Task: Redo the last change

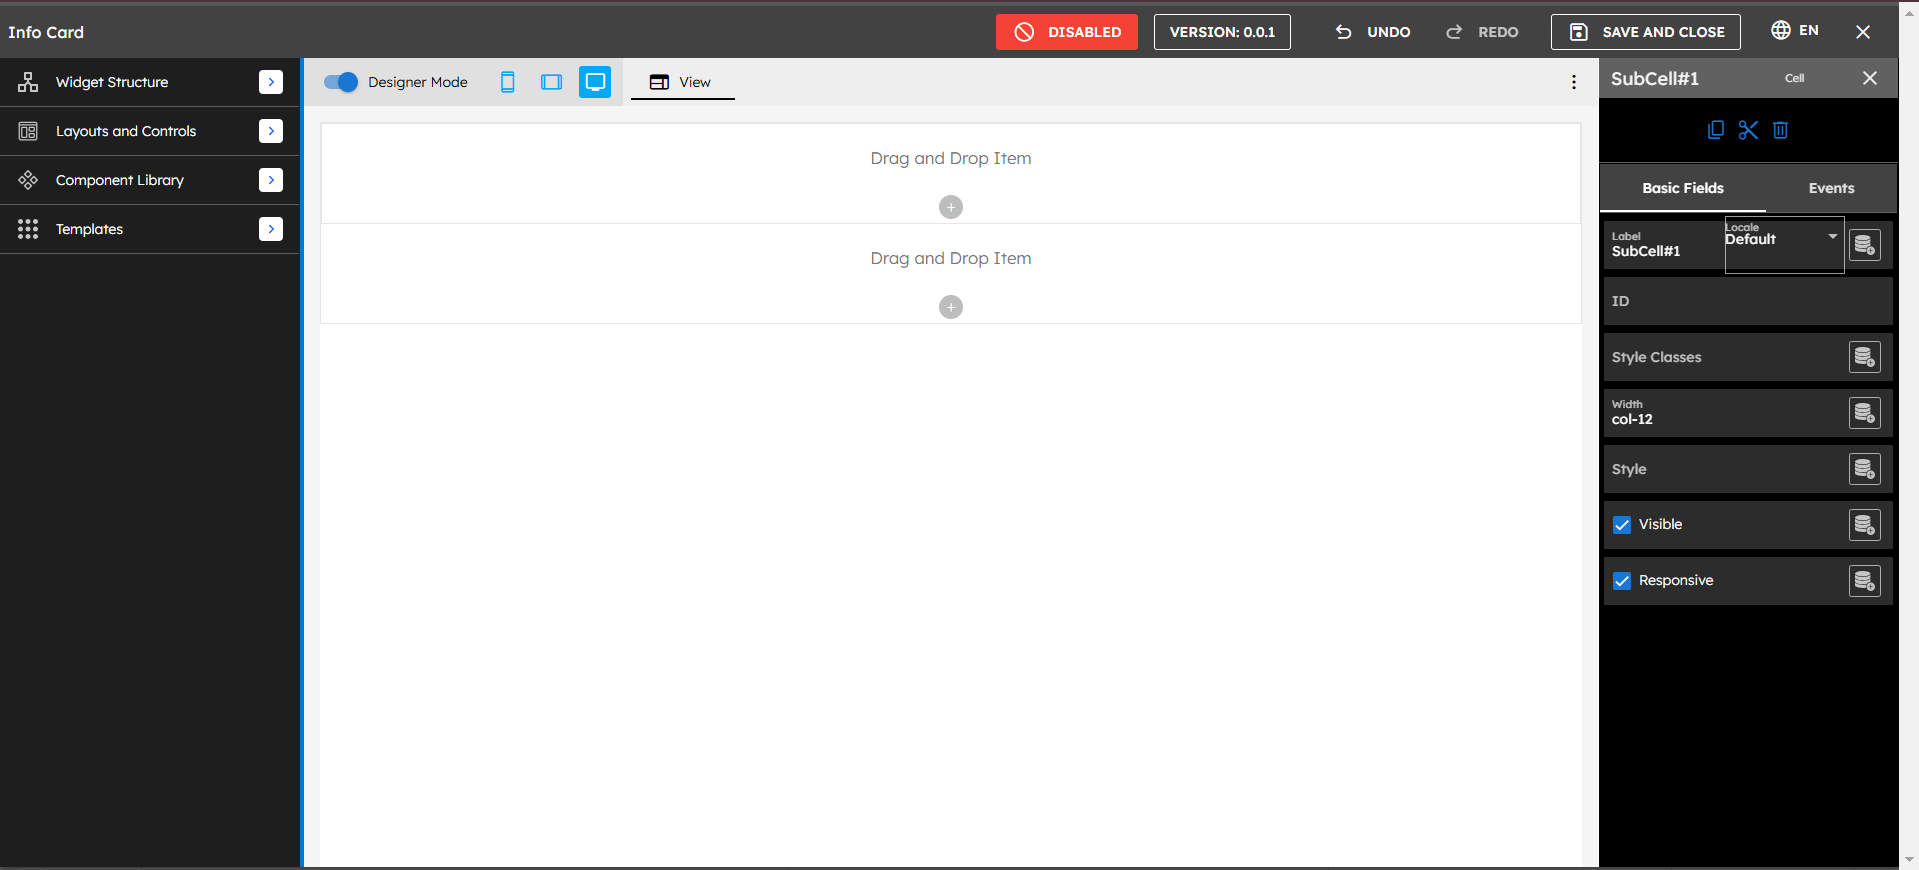Action: (1483, 32)
